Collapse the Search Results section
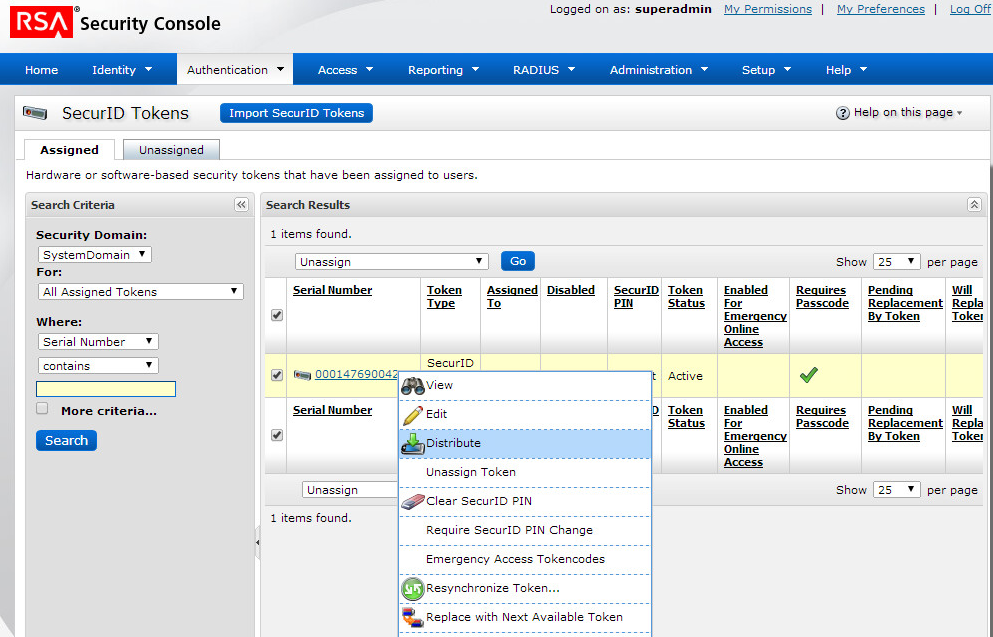Image resolution: width=993 pixels, height=637 pixels. click(x=974, y=204)
